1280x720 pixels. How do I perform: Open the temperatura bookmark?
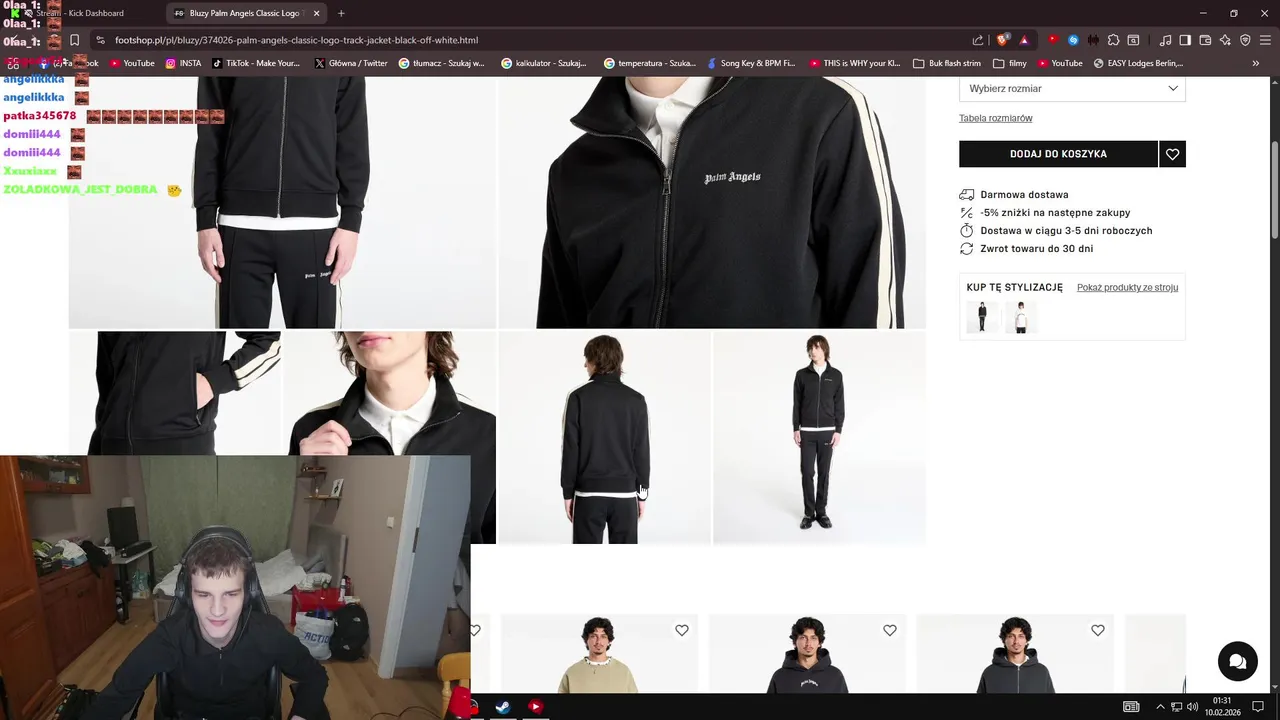(649, 63)
